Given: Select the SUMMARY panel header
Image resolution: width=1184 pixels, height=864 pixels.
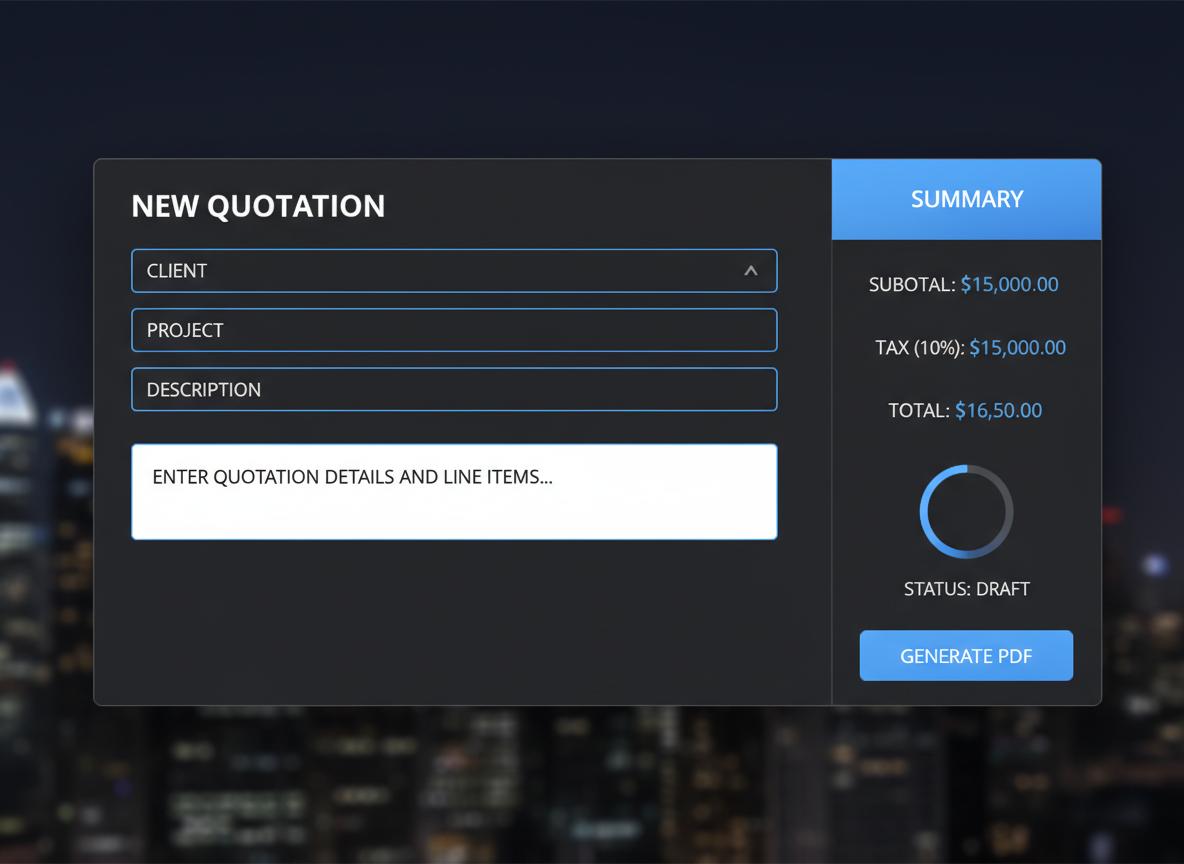Looking at the screenshot, I should (966, 199).
